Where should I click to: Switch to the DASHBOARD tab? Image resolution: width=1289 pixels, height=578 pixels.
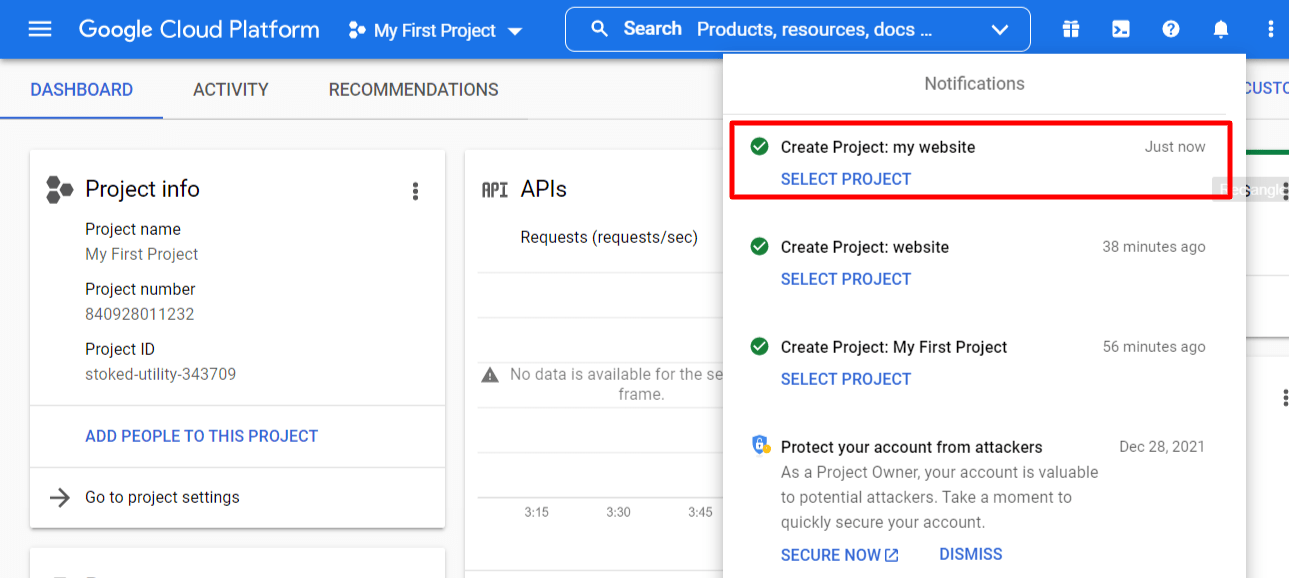(x=82, y=89)
